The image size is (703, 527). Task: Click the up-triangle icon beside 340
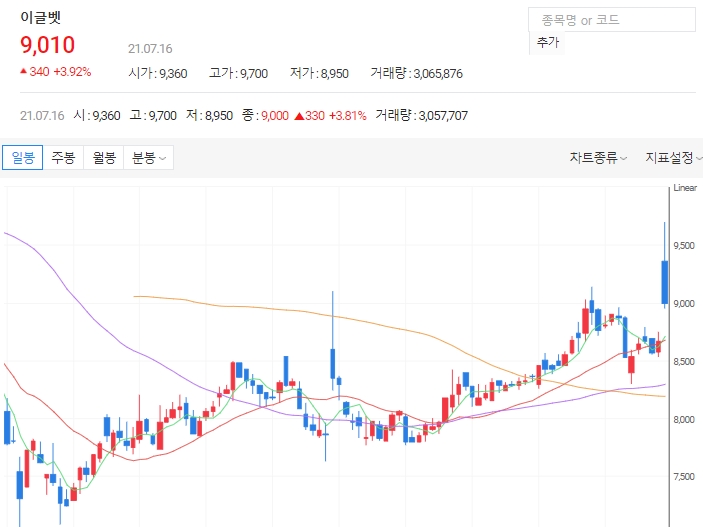click(x=23, y=71)
